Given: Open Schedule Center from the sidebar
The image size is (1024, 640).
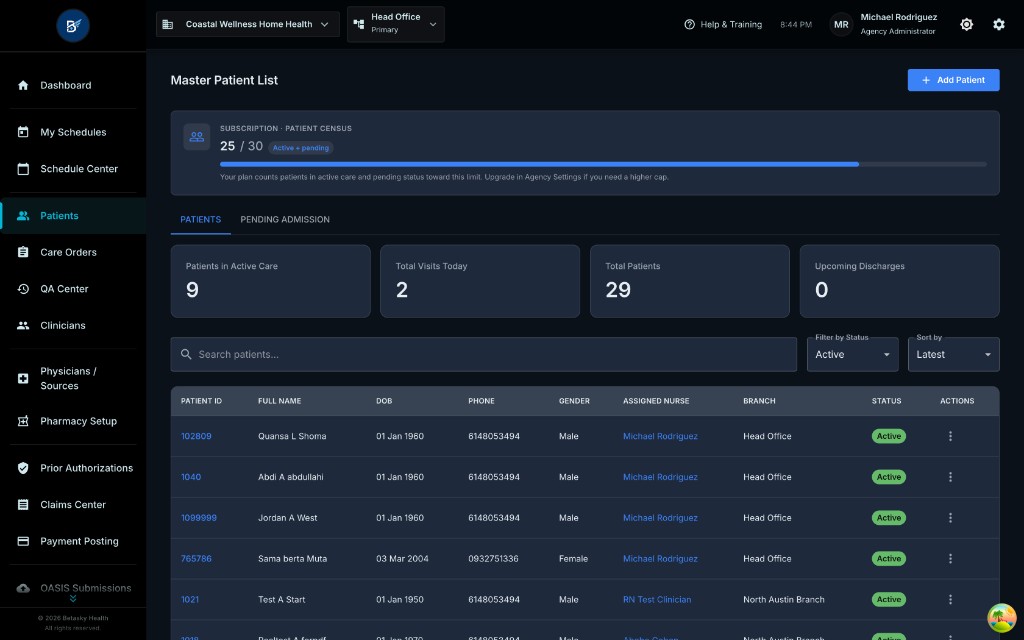Looking at the screenshot, I should click(x=72, y=169).
